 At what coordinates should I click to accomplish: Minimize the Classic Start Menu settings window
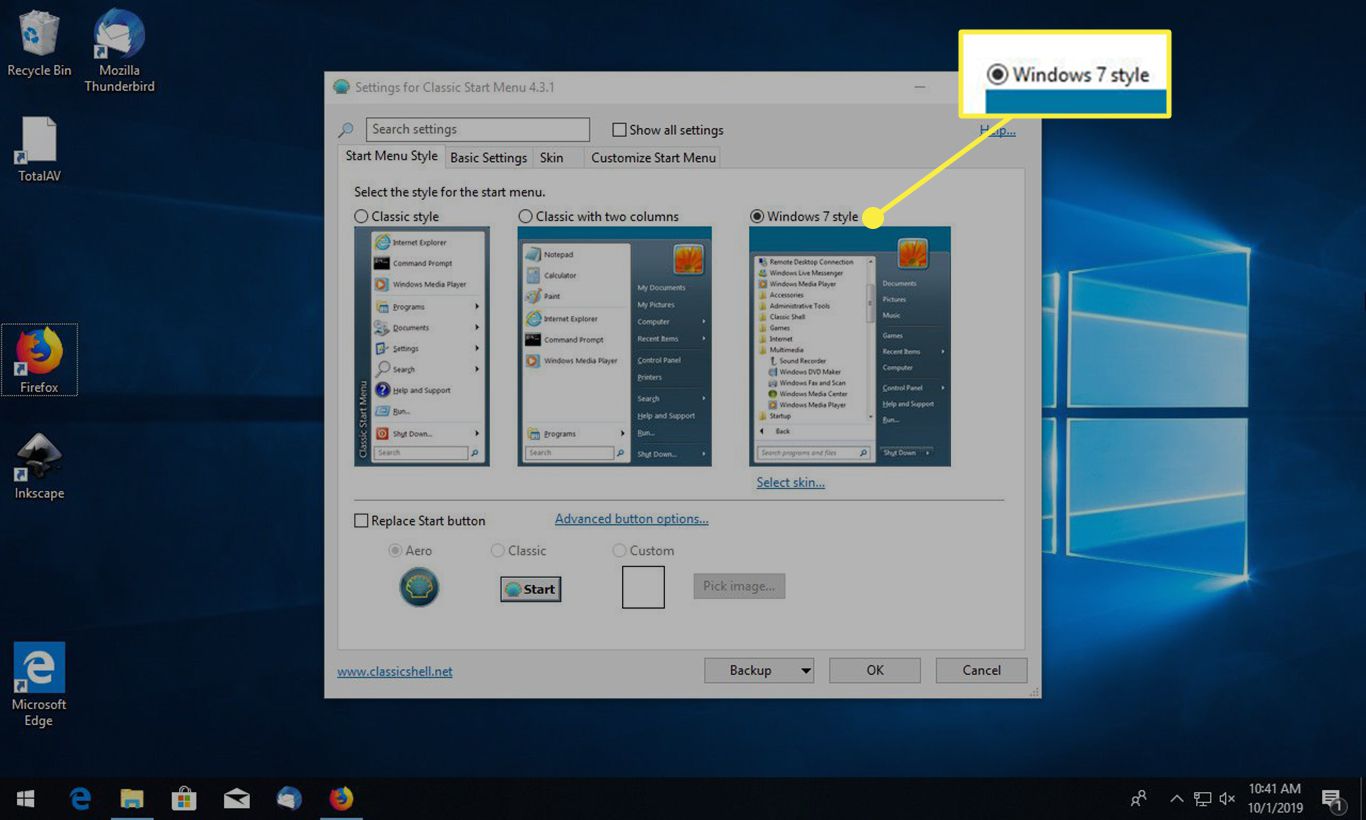(918, 87)
